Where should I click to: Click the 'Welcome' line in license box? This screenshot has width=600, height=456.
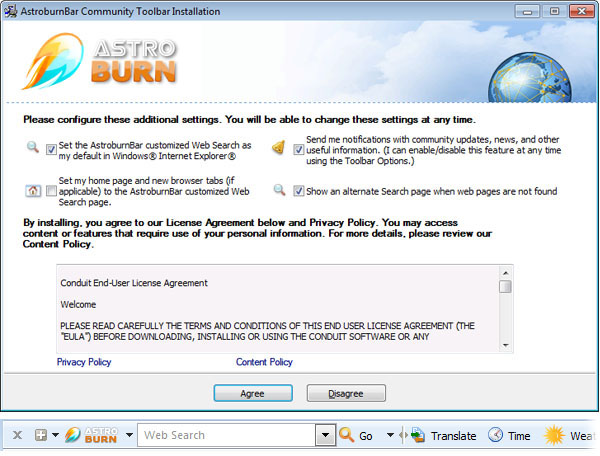coord(78,305)
